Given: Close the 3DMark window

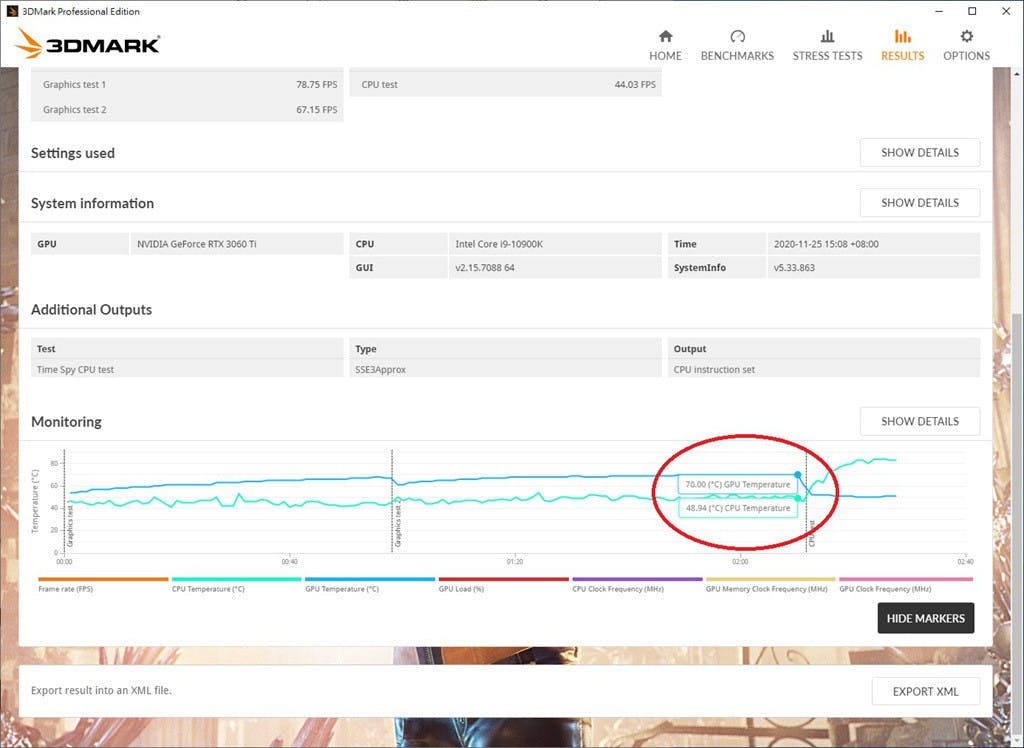Looking at the screenshot, I should (1006, 11).
